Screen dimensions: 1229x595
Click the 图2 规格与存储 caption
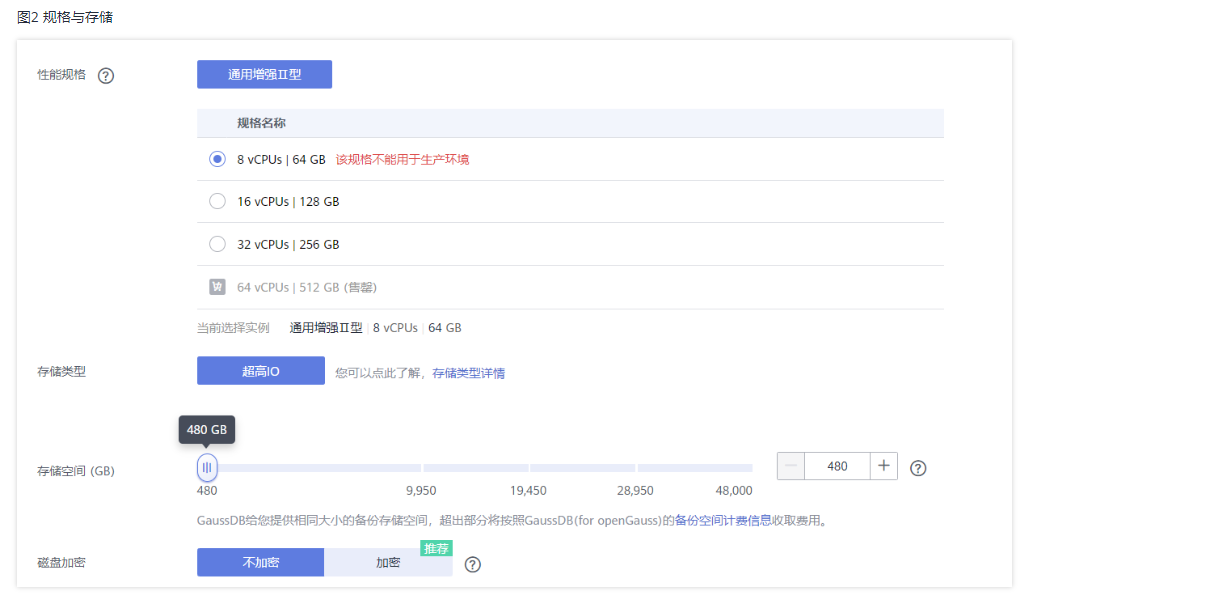pos(65,17)
